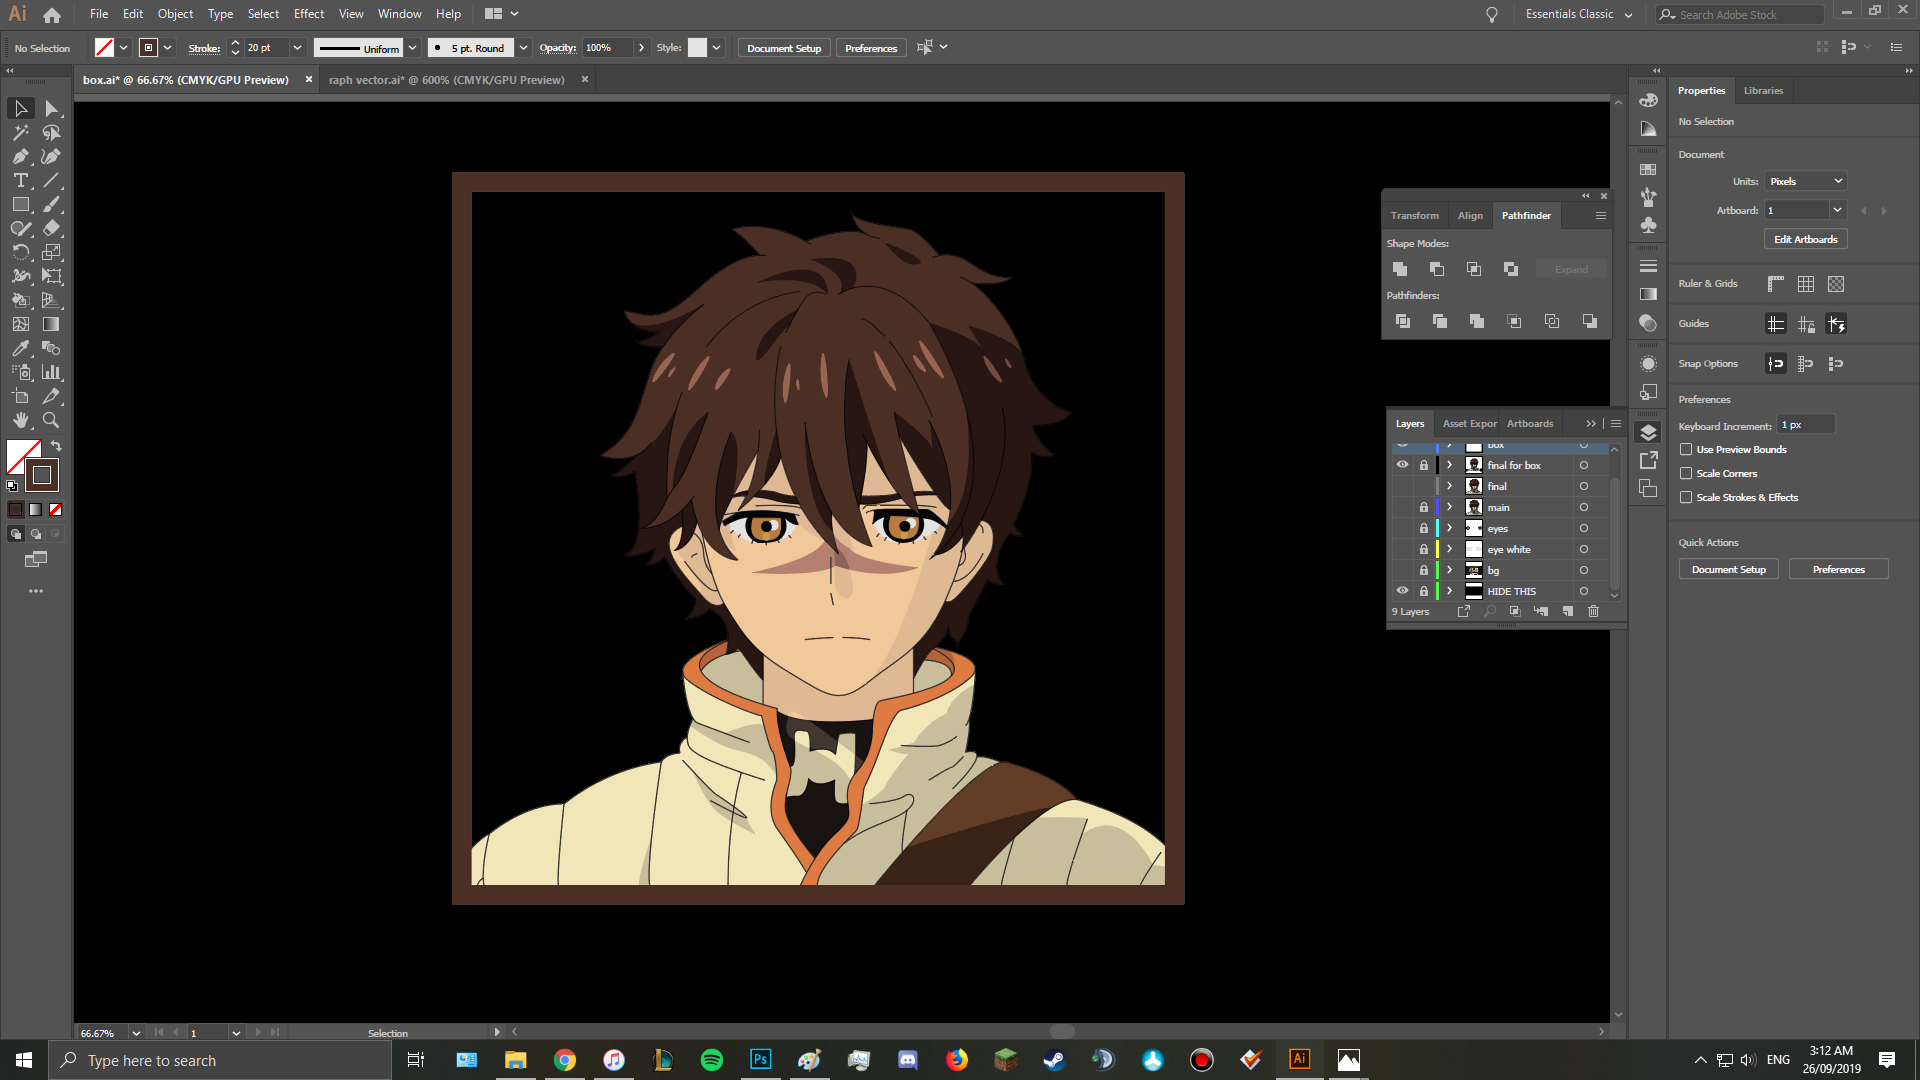Enable the Use Preview Bounds checkbox
The height and width of the screenshot is (1080, 1920).
[x=1687, y=449]
